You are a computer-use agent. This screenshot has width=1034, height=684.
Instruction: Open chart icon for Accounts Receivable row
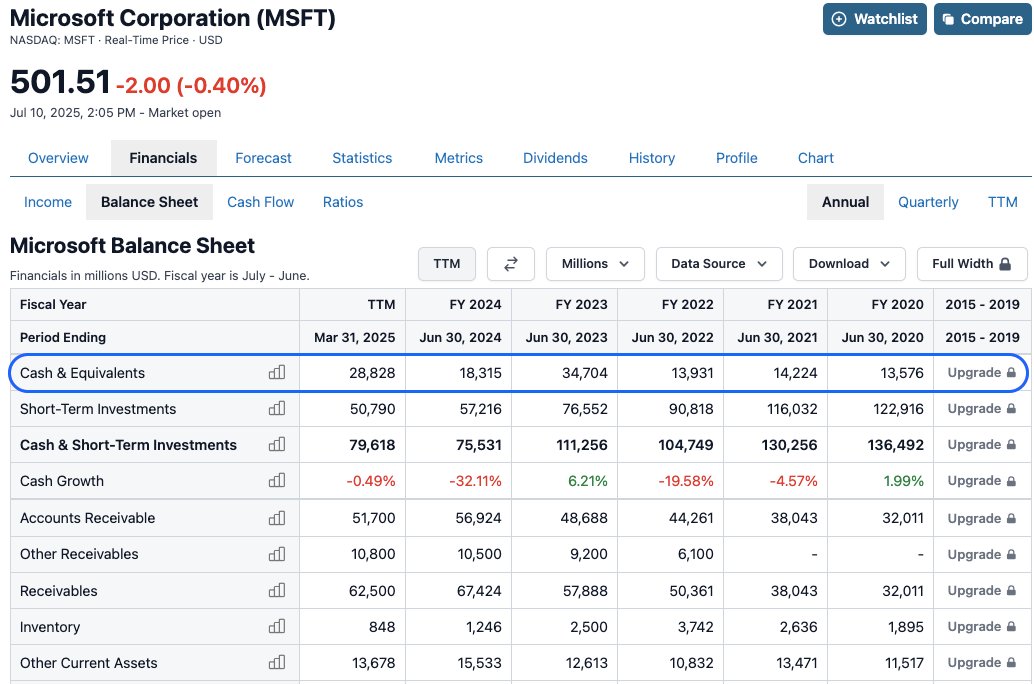coord(277,518)
